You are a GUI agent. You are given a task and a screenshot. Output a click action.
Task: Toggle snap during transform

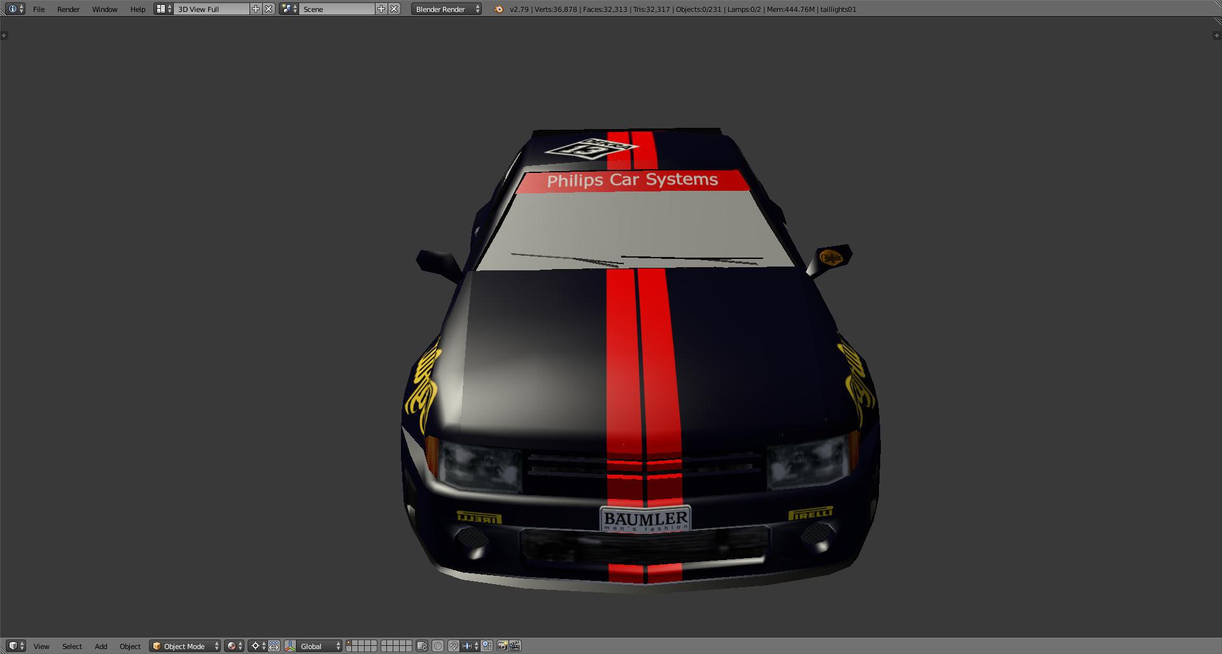(453, 646)
